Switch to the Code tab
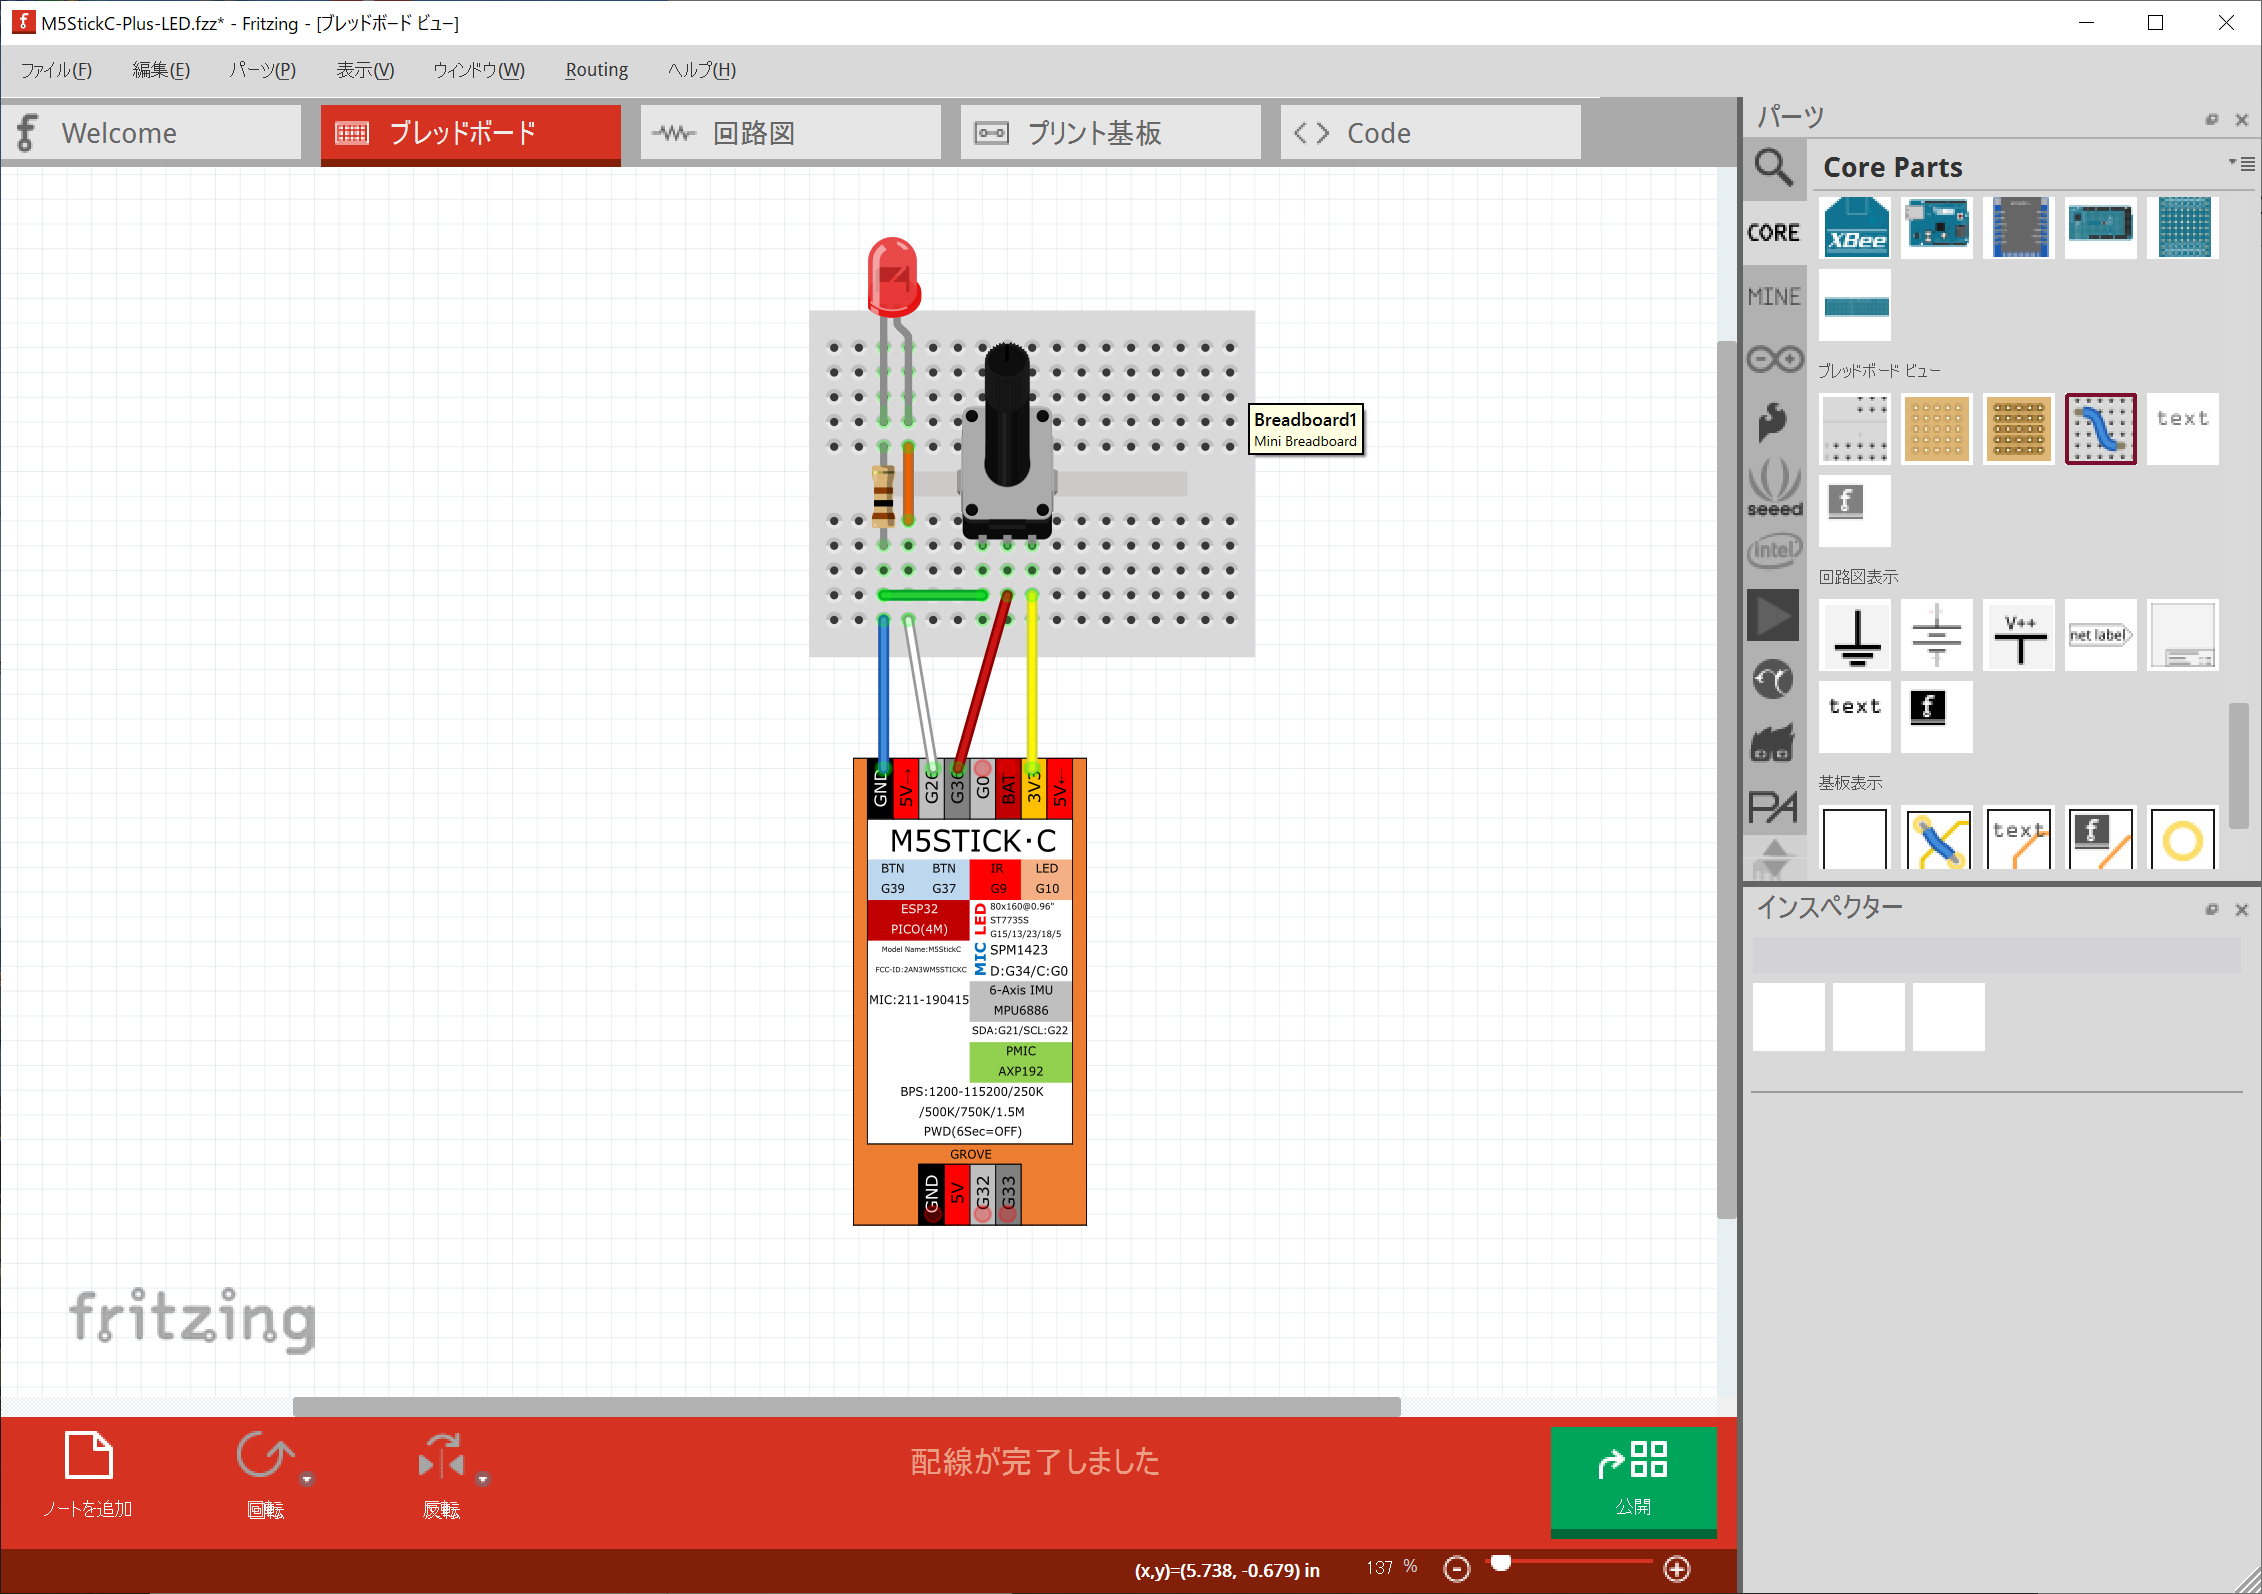The image size is (2262, 1594). [1430, 132]
